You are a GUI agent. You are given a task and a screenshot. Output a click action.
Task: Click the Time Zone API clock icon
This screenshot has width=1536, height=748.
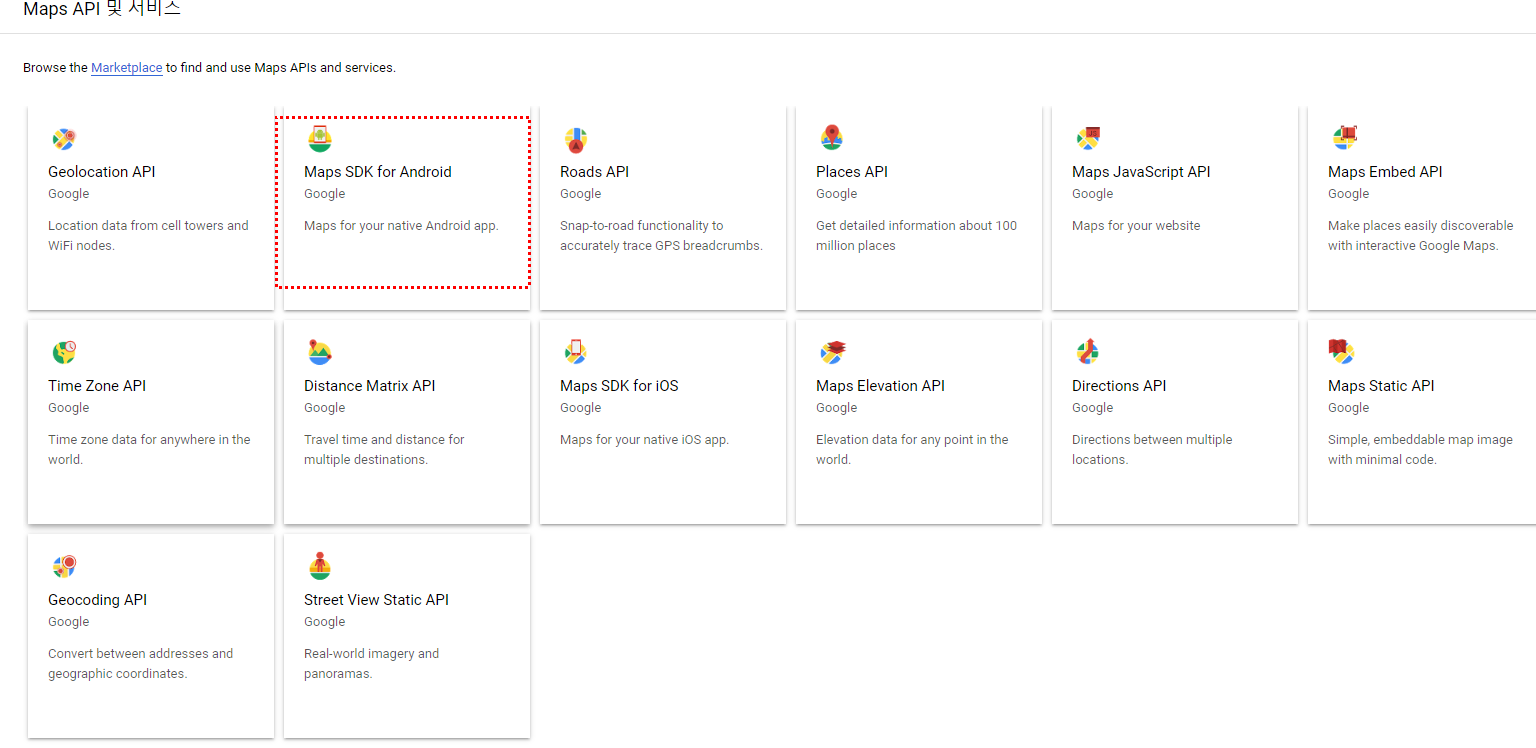pos(64,352)
